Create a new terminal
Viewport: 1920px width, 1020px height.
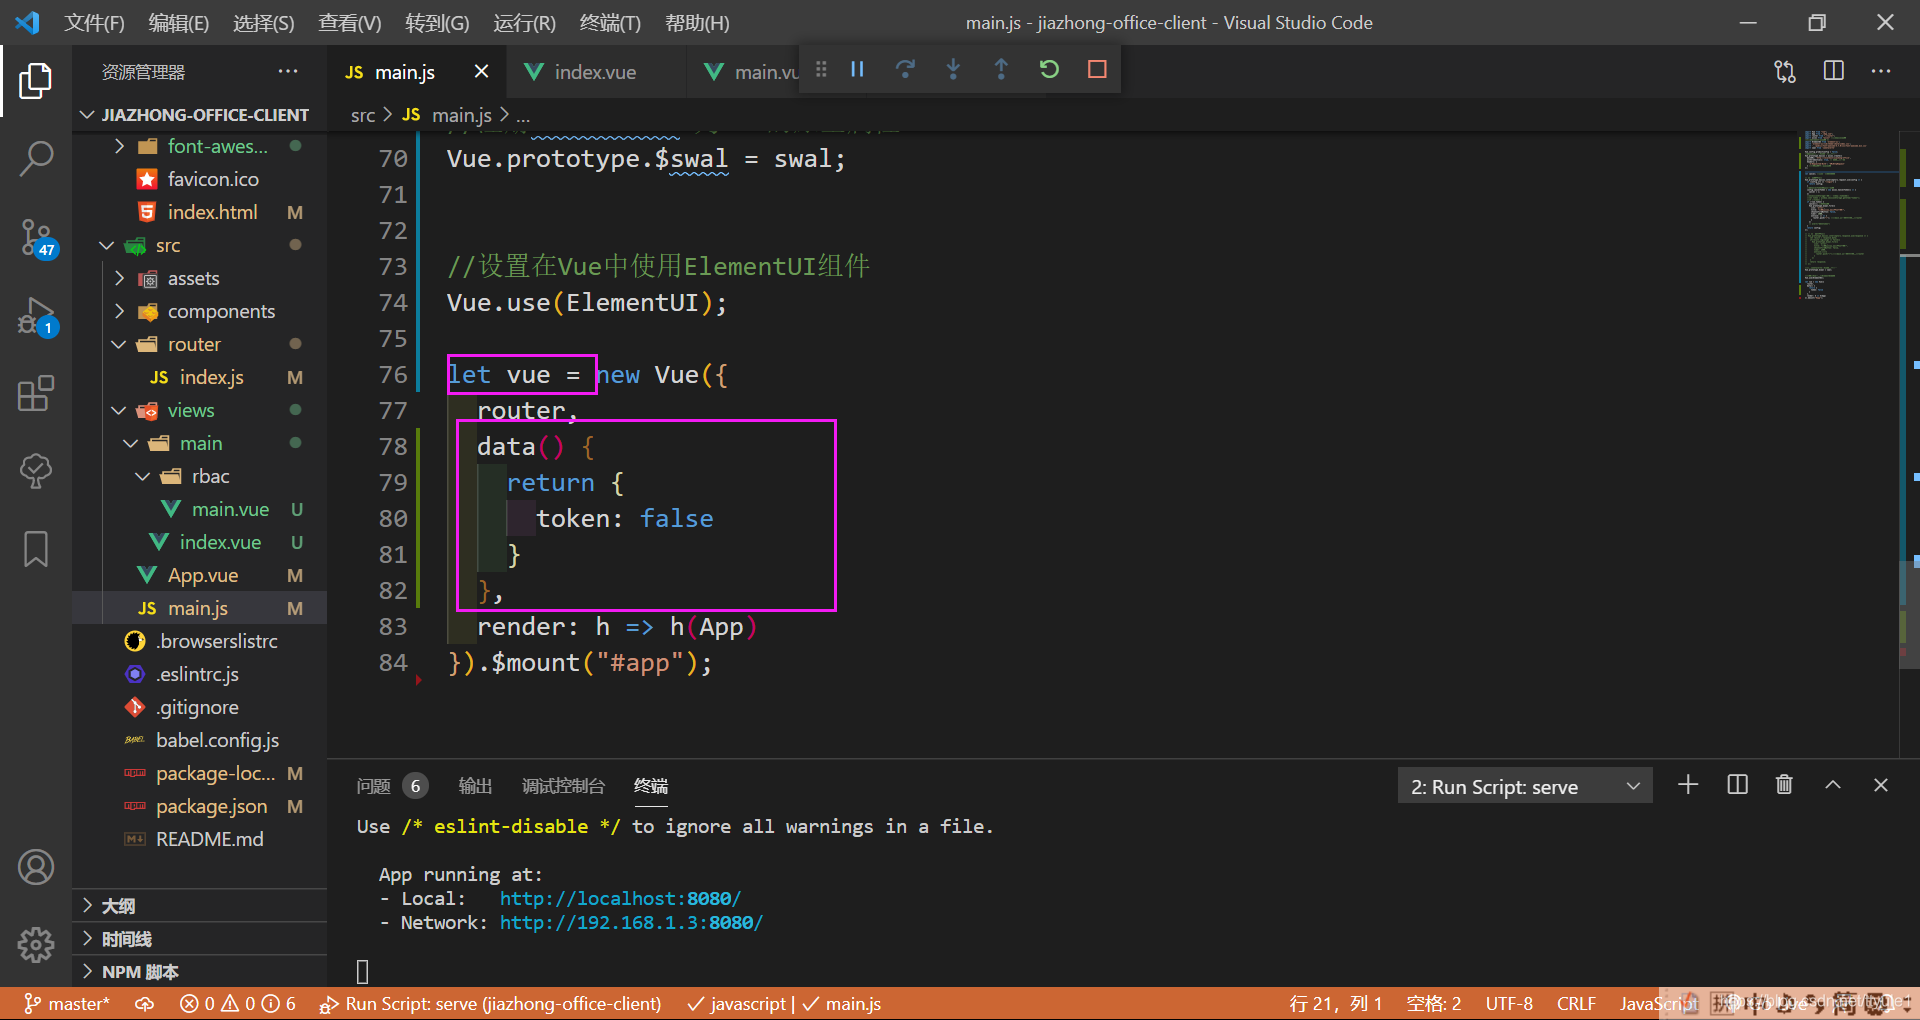pos(1688,785)
